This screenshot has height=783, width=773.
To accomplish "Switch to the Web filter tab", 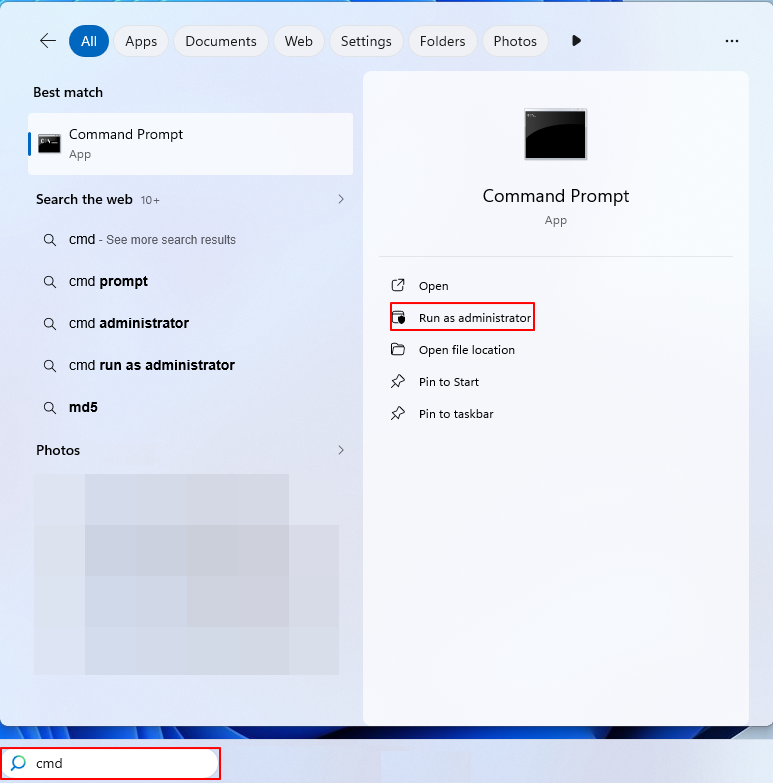I will coord(299,41).
